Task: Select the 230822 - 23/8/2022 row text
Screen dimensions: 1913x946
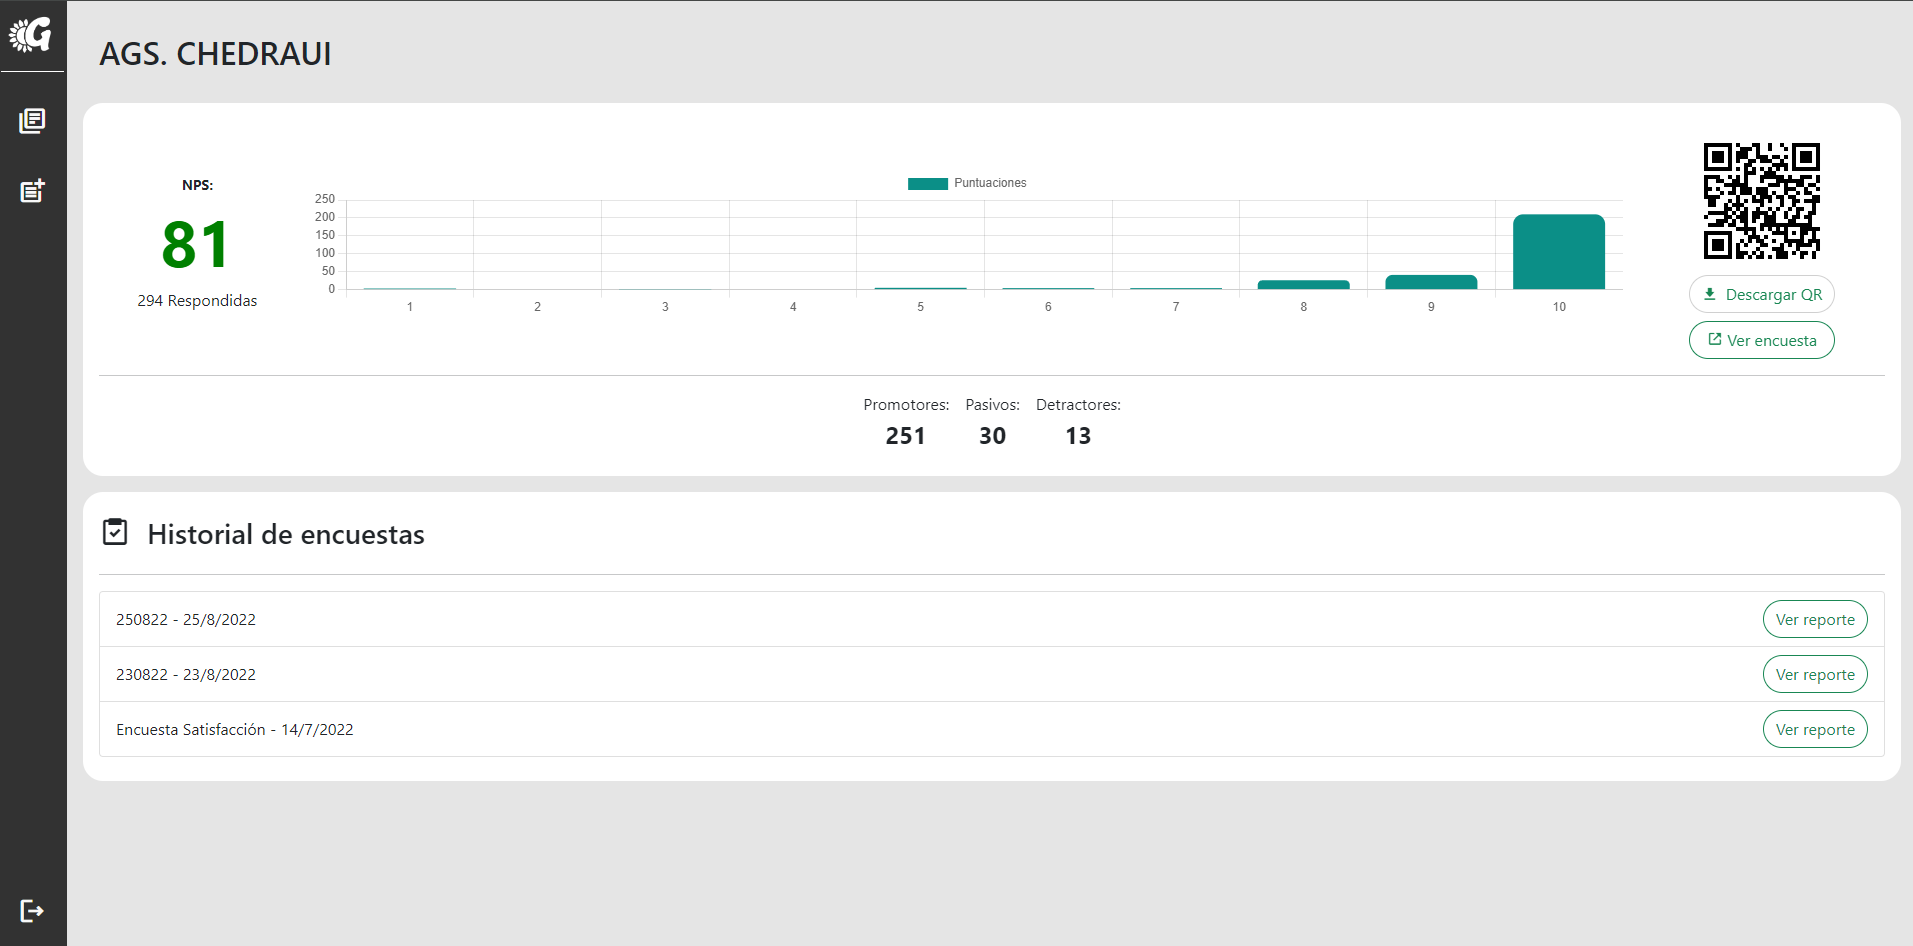Action: click(x=186, y=675)
